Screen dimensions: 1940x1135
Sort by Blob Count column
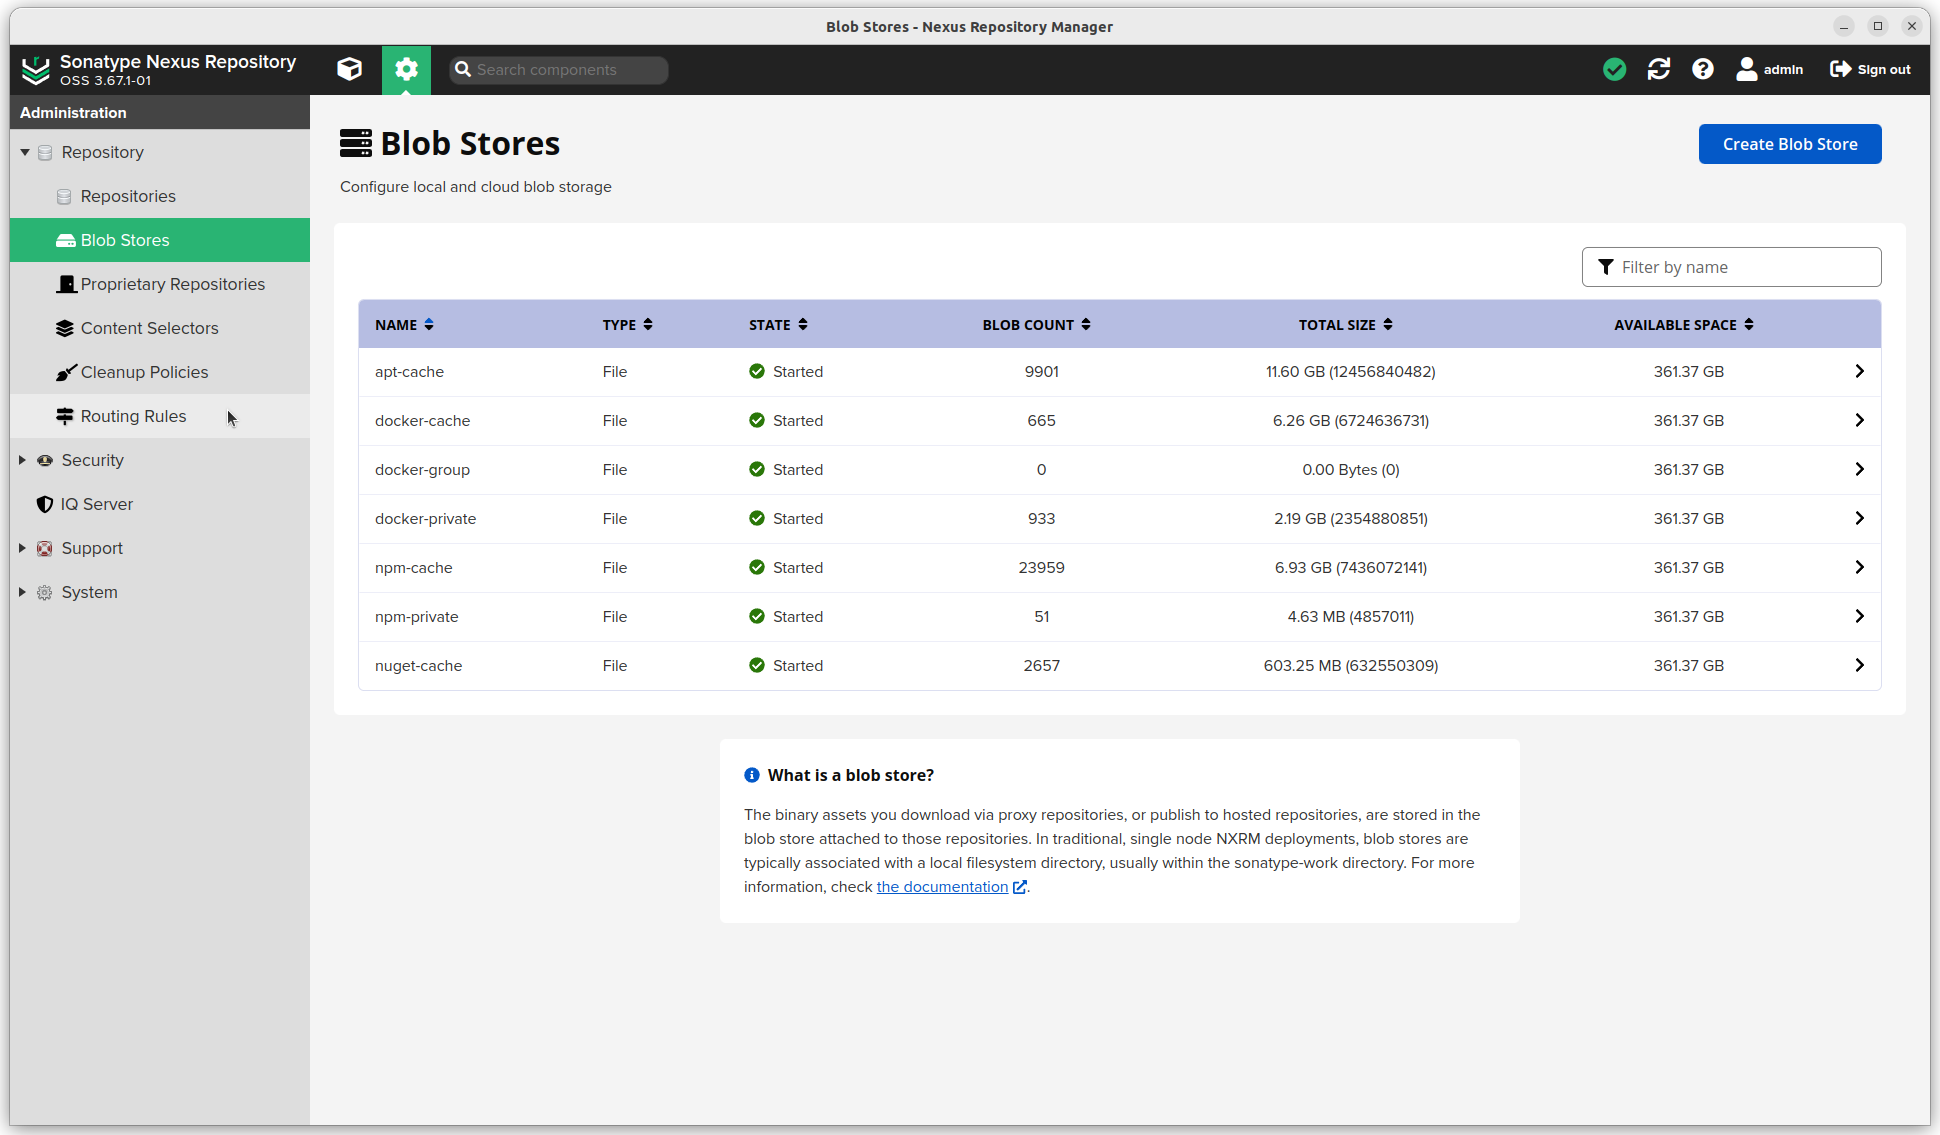click(x=1036, y=325)
